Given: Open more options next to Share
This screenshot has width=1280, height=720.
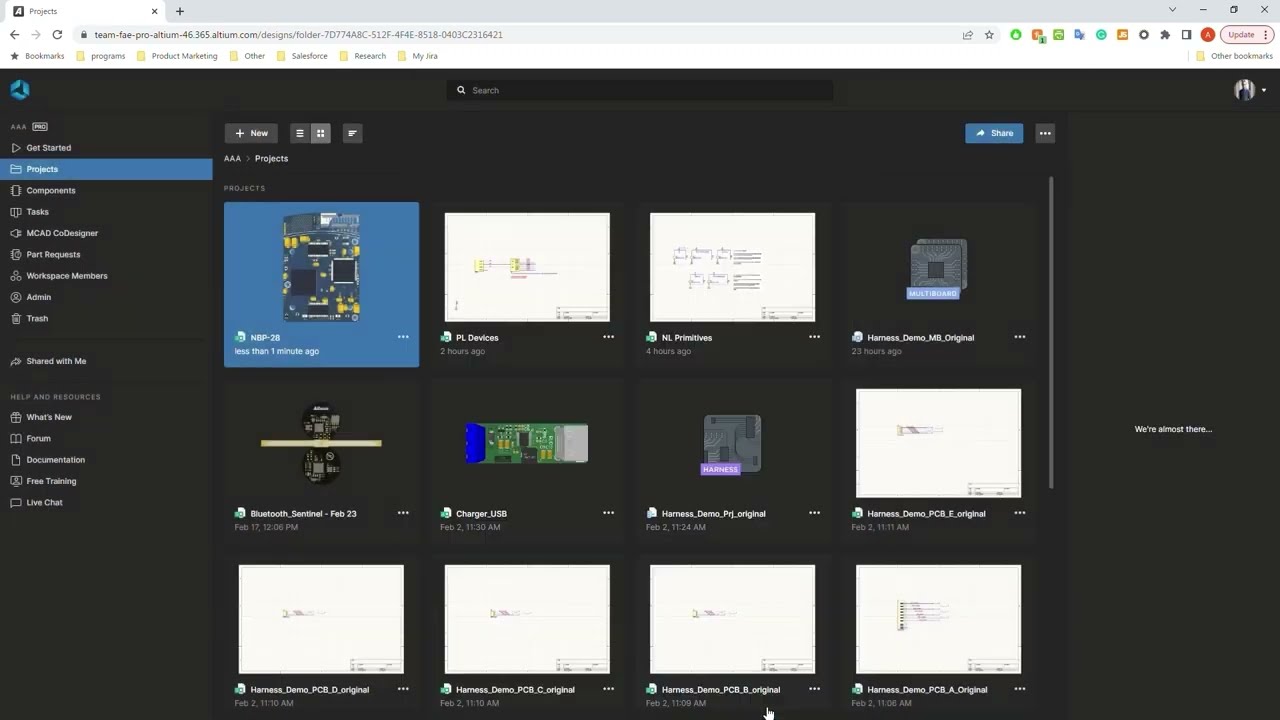Looking at the screenshot, I should (x=1045, y=133).
